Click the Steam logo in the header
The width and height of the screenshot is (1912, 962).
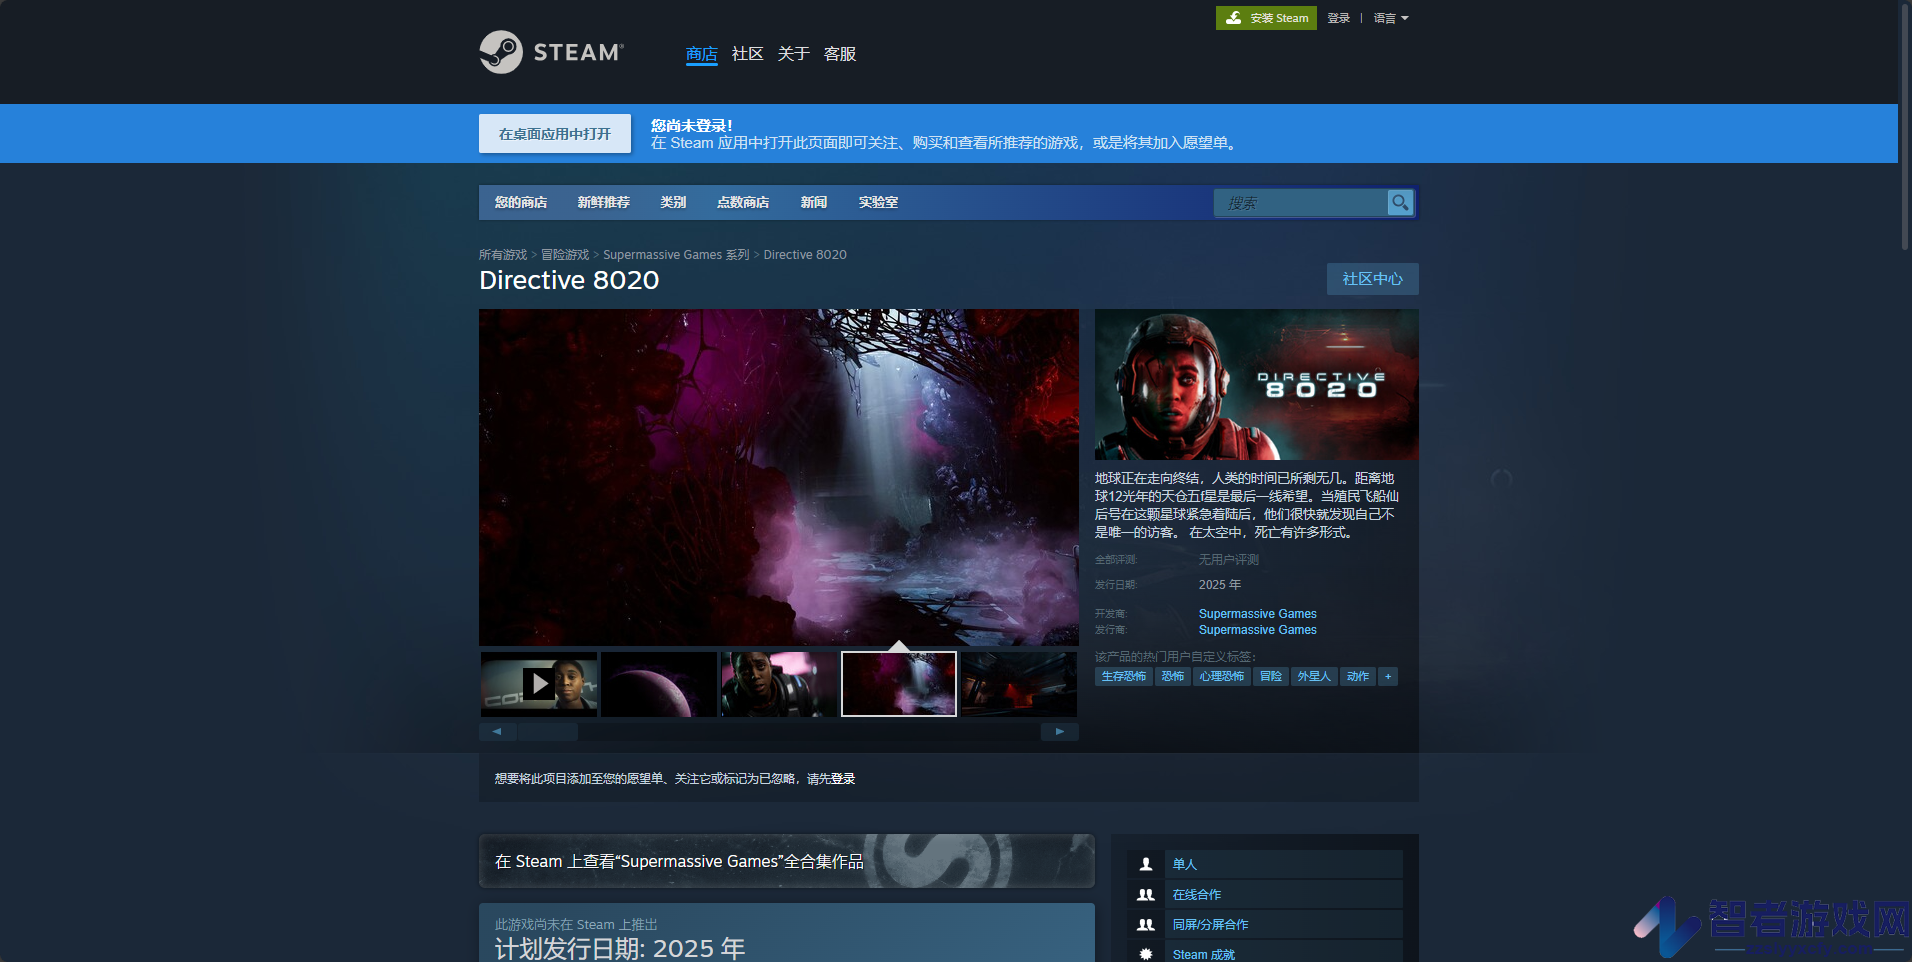coord(551,52)
